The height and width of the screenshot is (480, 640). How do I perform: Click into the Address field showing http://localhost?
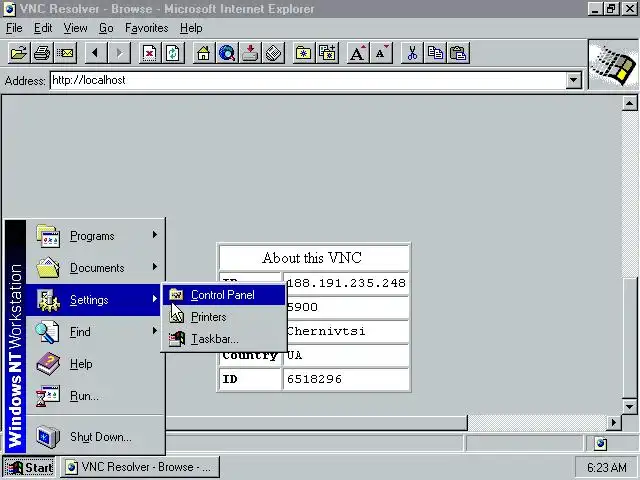click(x=308, y=80)
